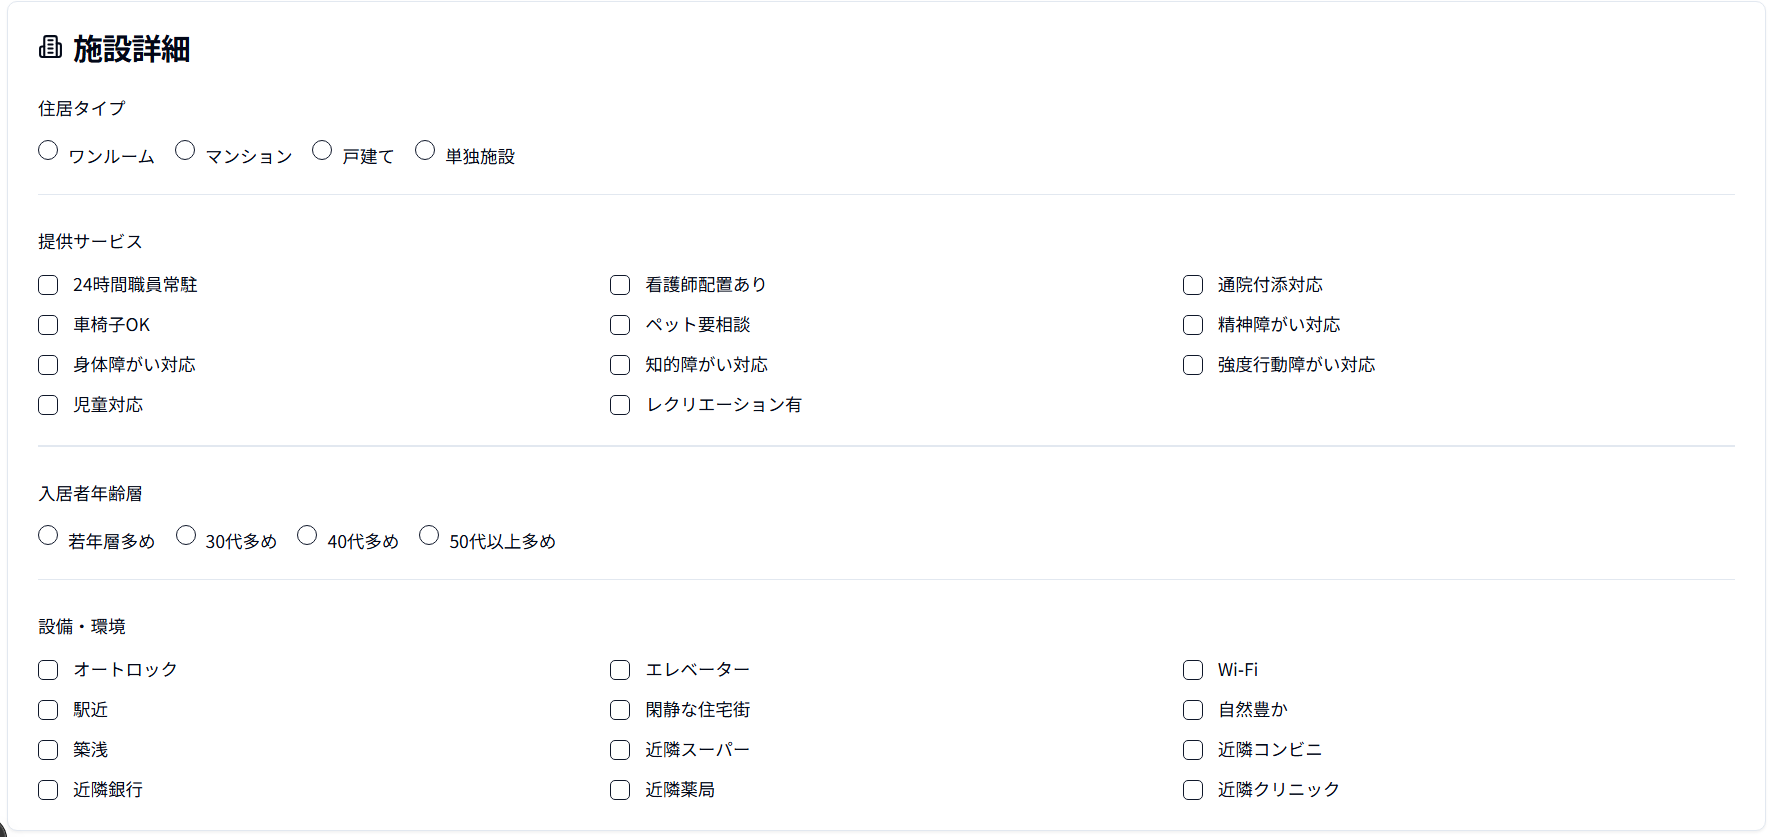
Task: Check the 車椅子OK checkbox
Action: (47, 324)
